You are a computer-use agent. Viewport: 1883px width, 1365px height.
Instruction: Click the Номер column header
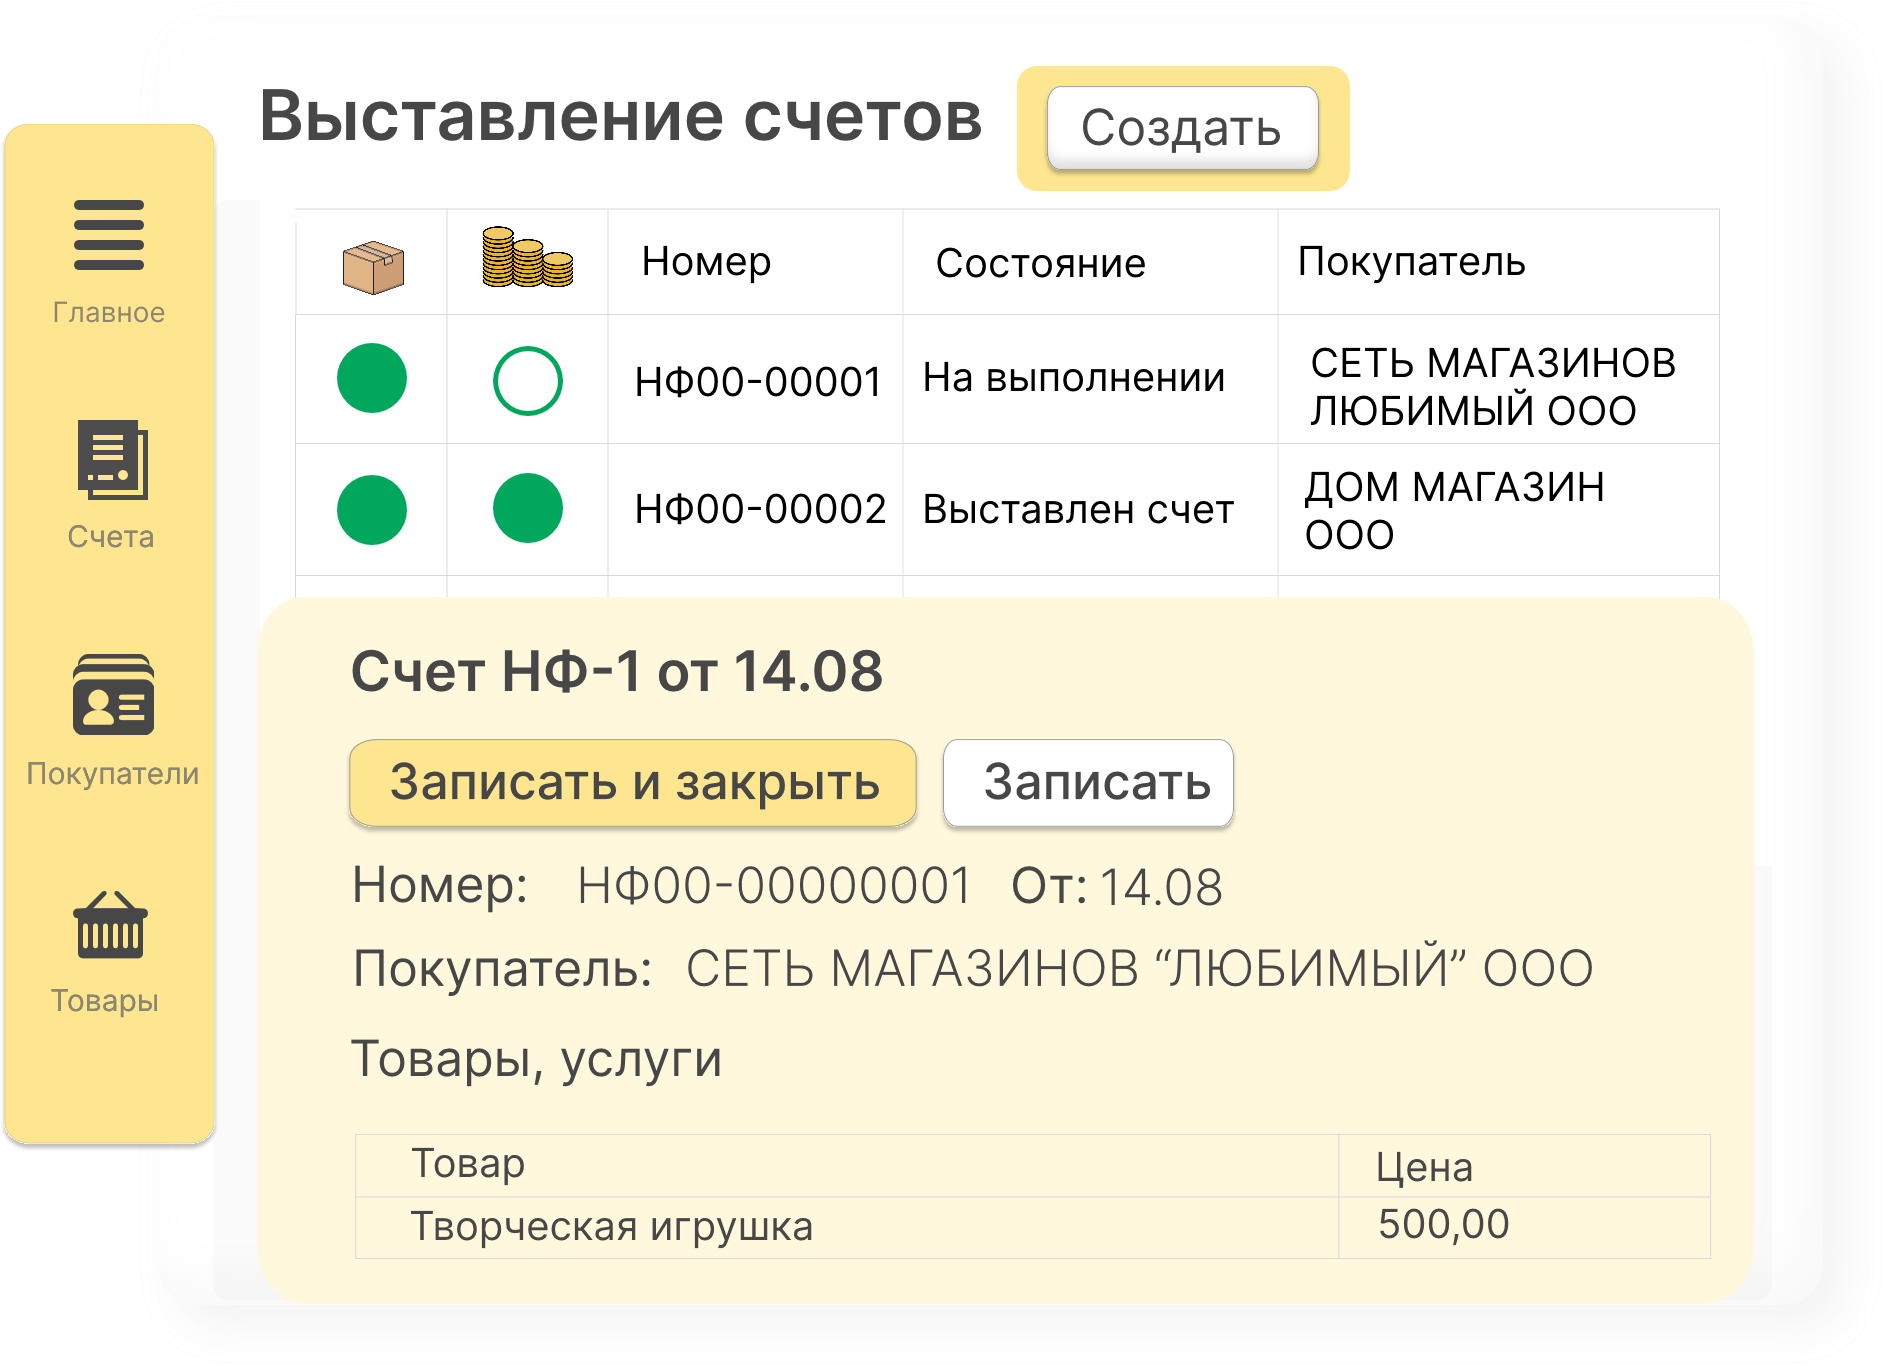point(706,262)
